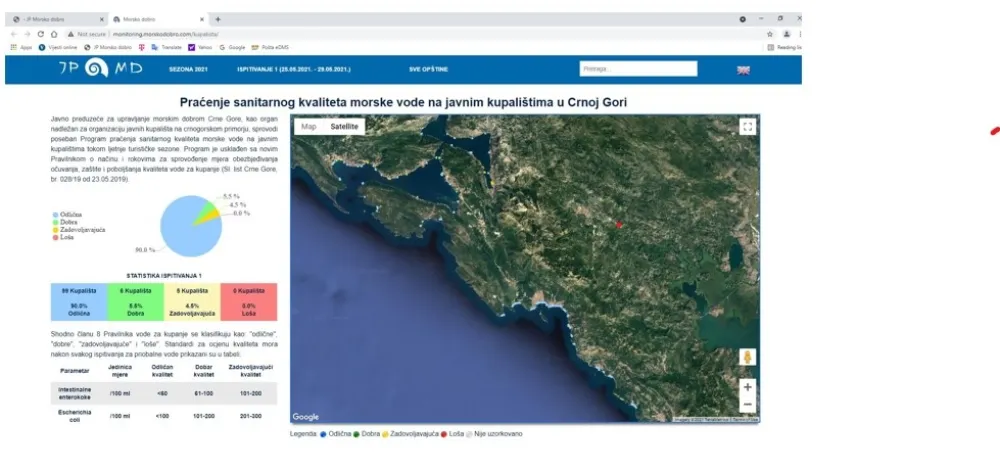Viewport: 1000px width, 470px height.
Task: Open the Google bookmark
Action: click(x=232, y=47)
